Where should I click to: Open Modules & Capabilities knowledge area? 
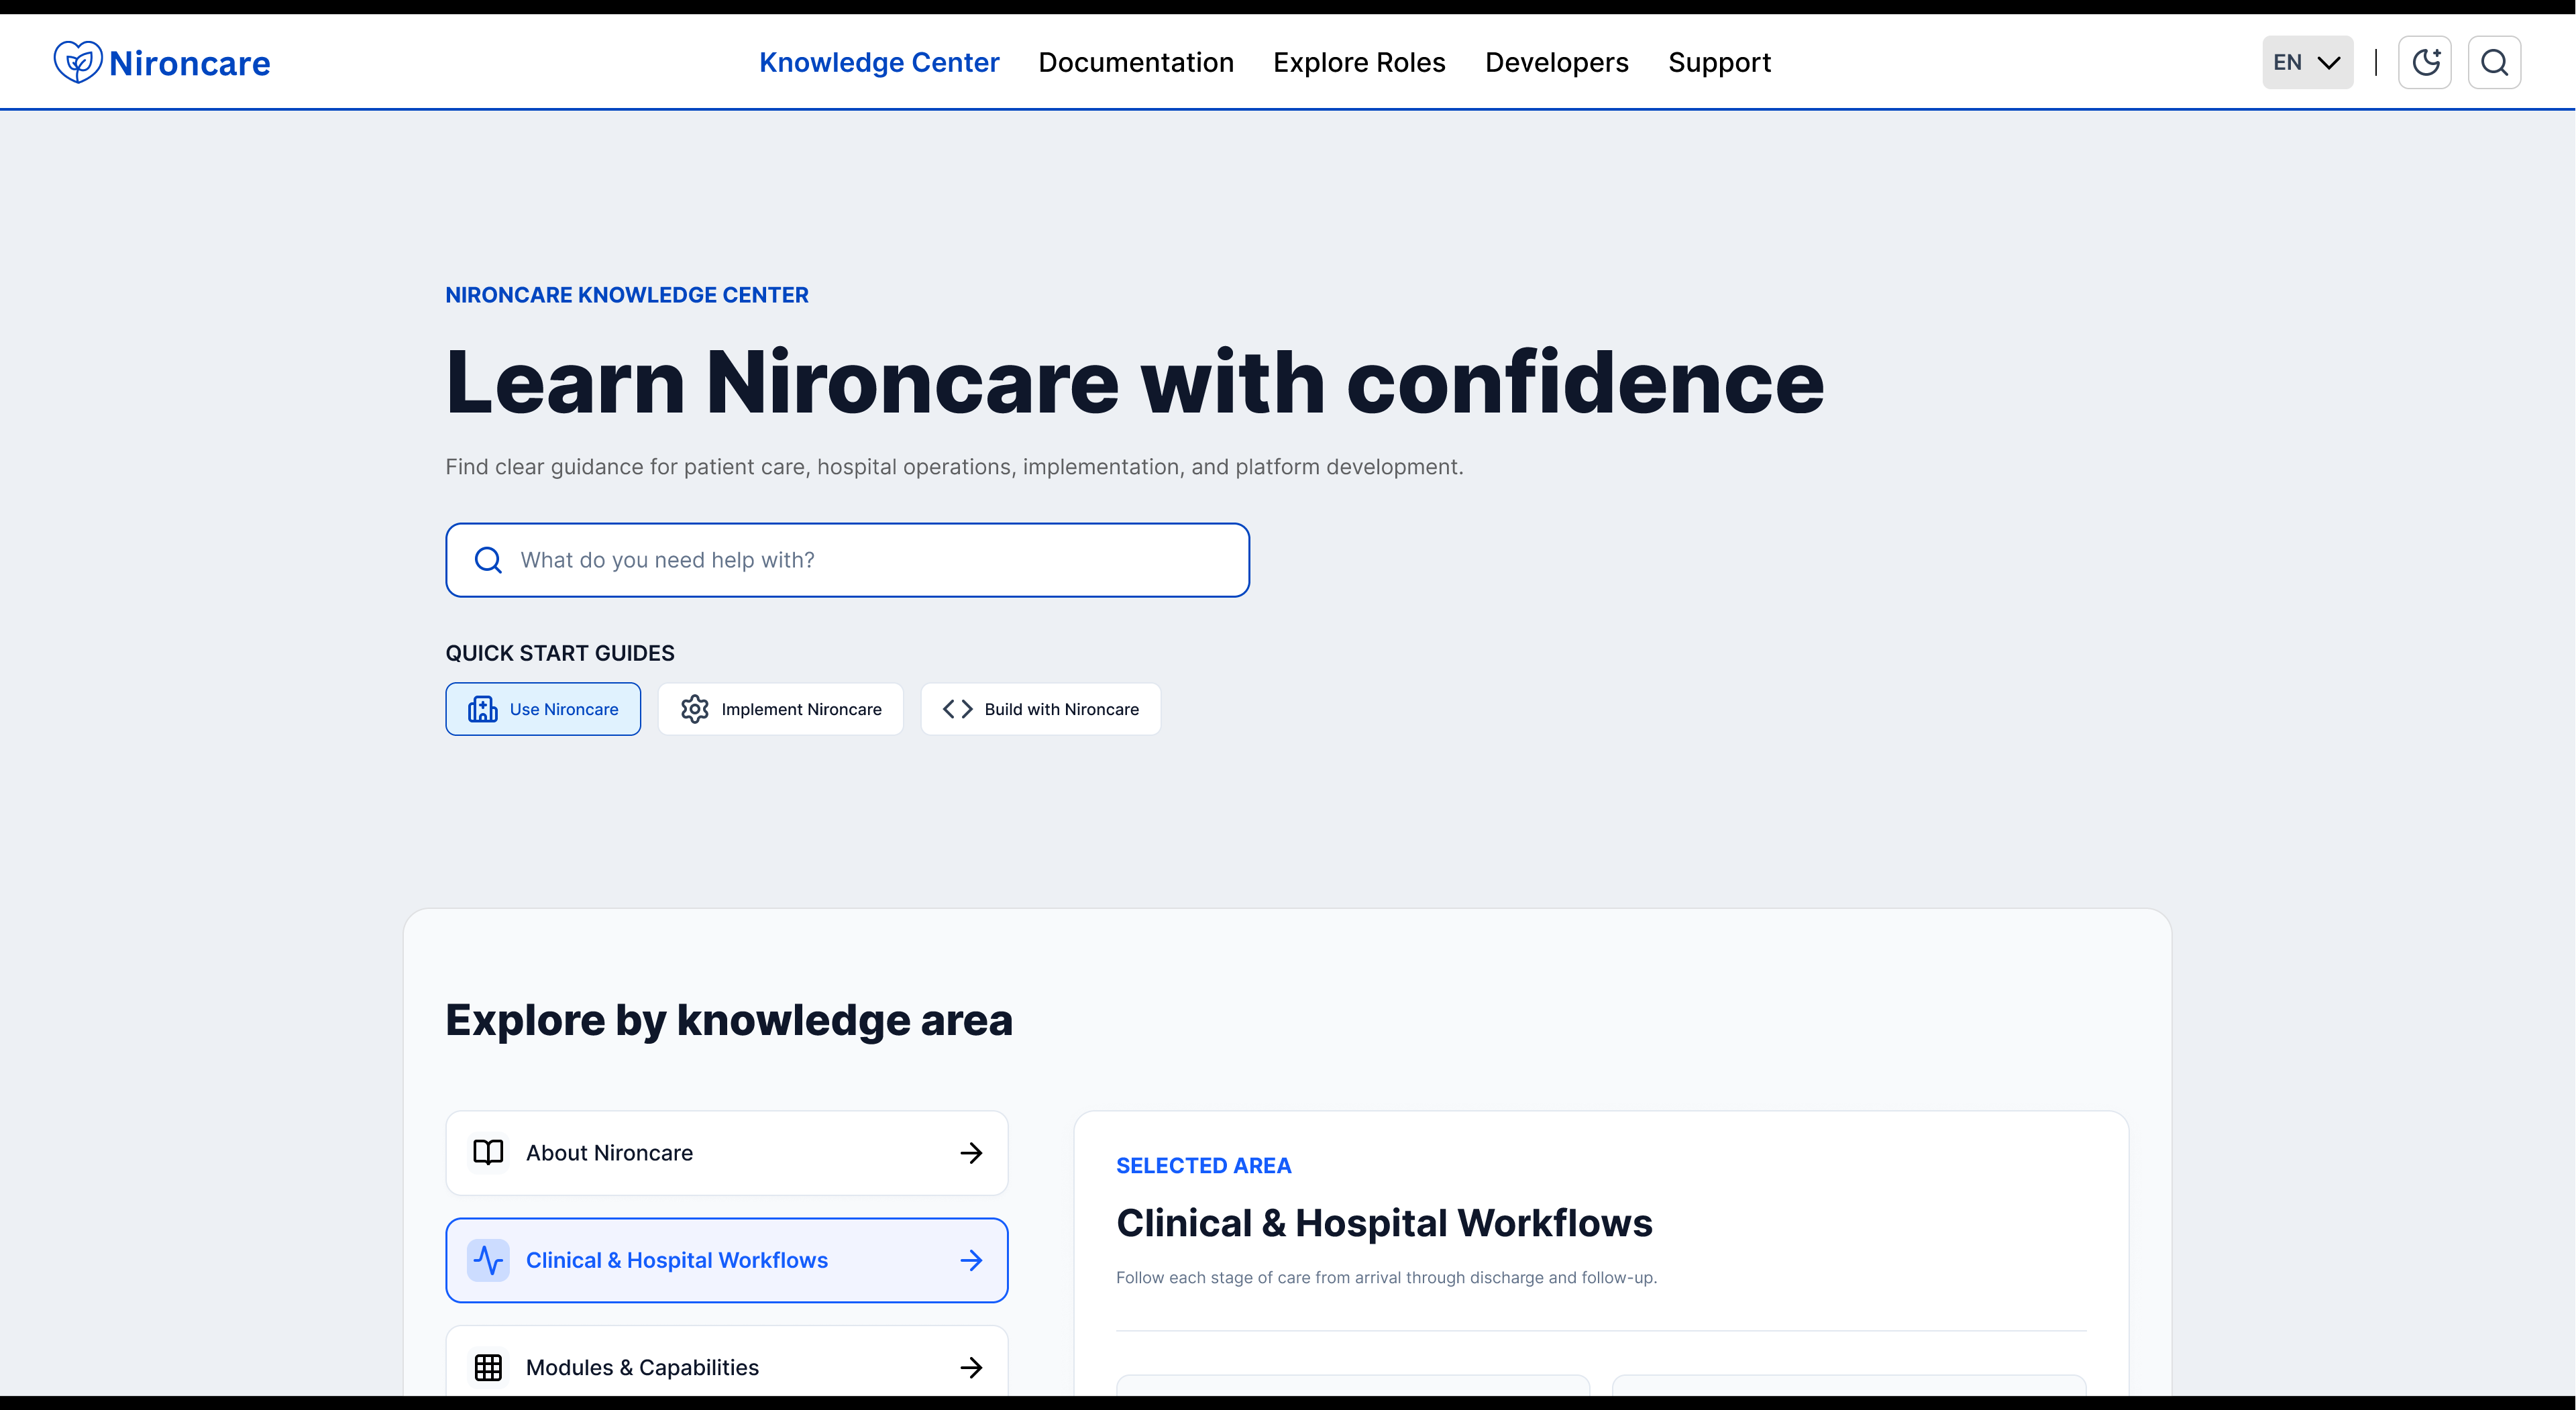[x=727, y=1362]
